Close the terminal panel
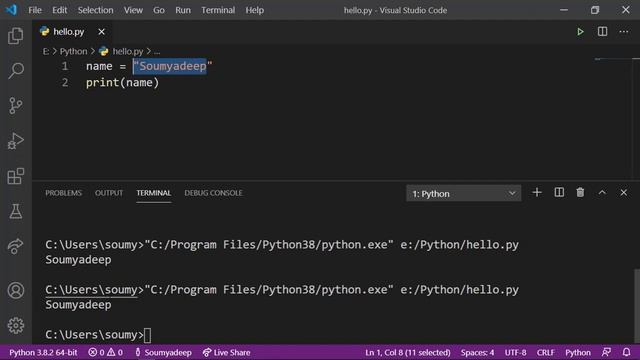 point(624,193)
